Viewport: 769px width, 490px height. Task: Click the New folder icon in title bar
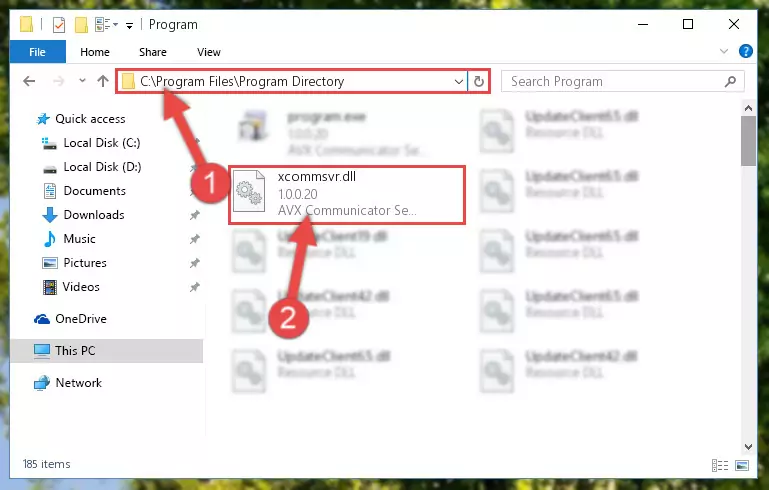coord(81,25)
